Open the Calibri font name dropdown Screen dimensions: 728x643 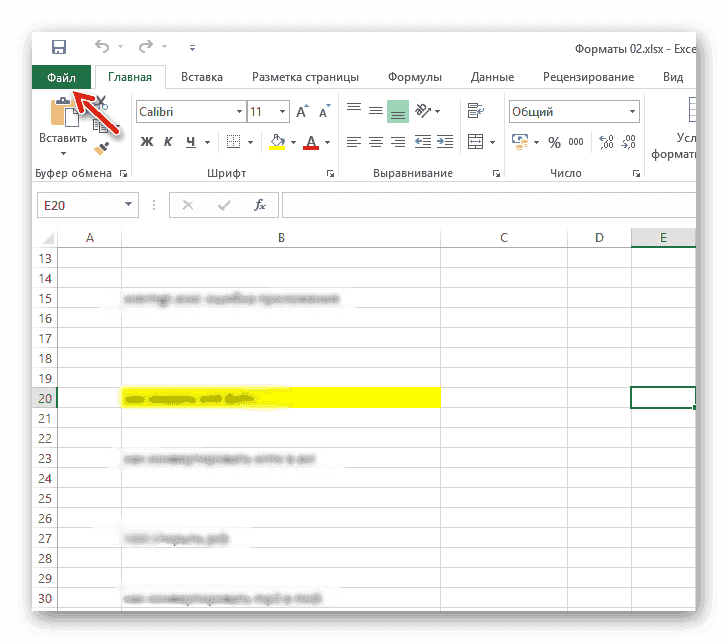[x=239, y=111]
